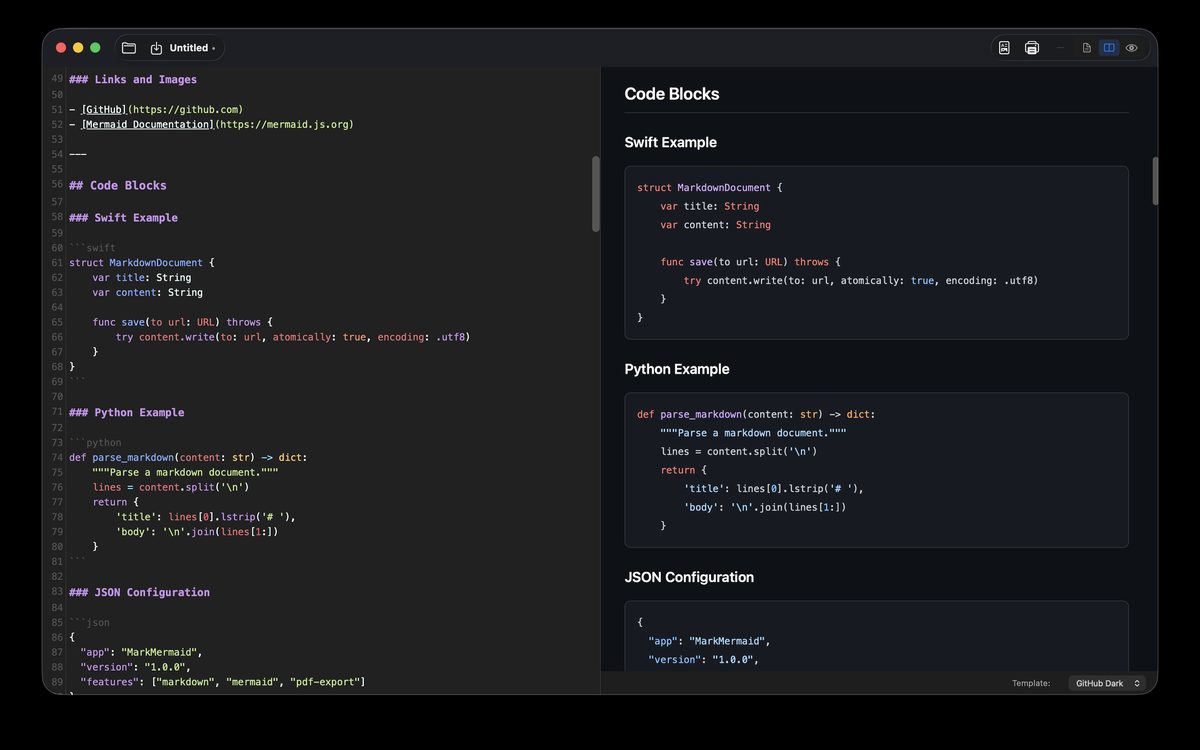
Task: Click '### Python Example' line in editor
Action: (x=127, y=412)
